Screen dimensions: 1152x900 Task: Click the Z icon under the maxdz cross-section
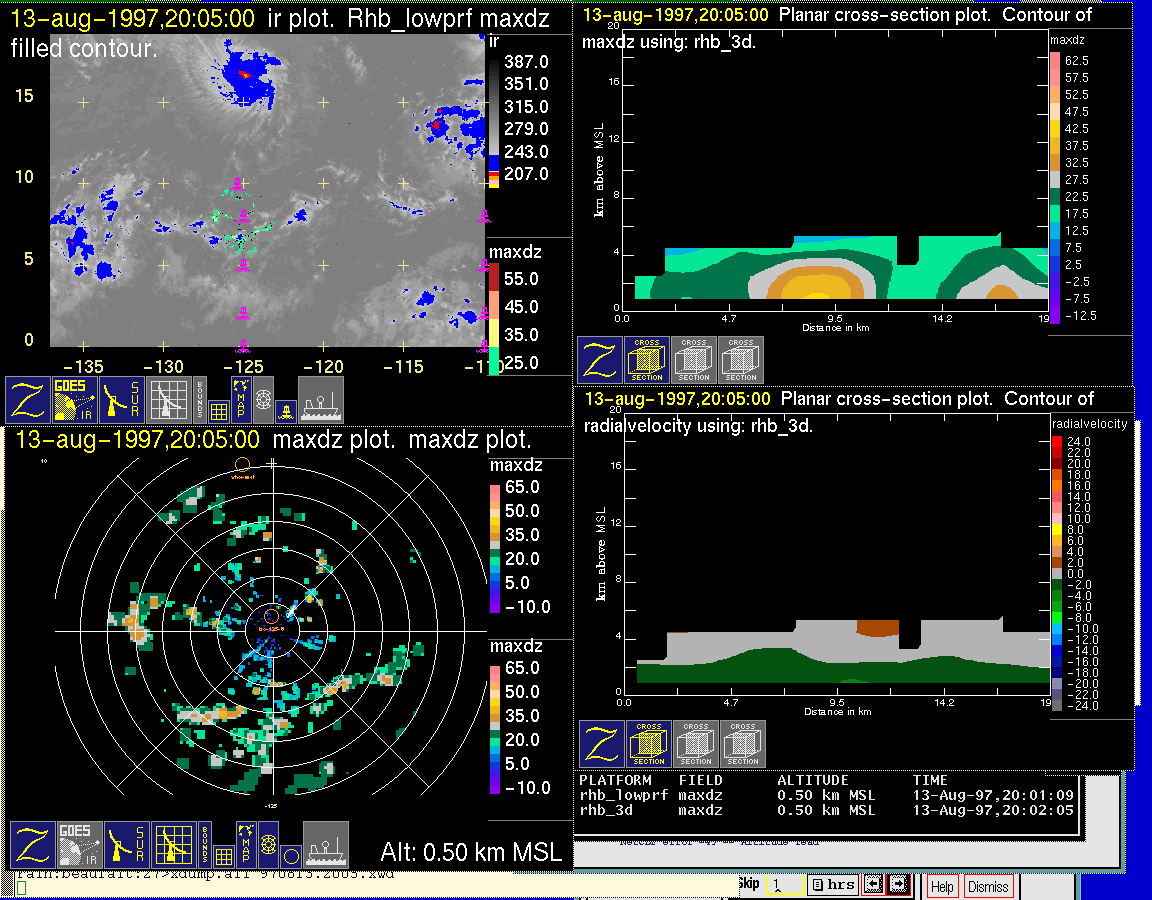click(x=600, y=360)
